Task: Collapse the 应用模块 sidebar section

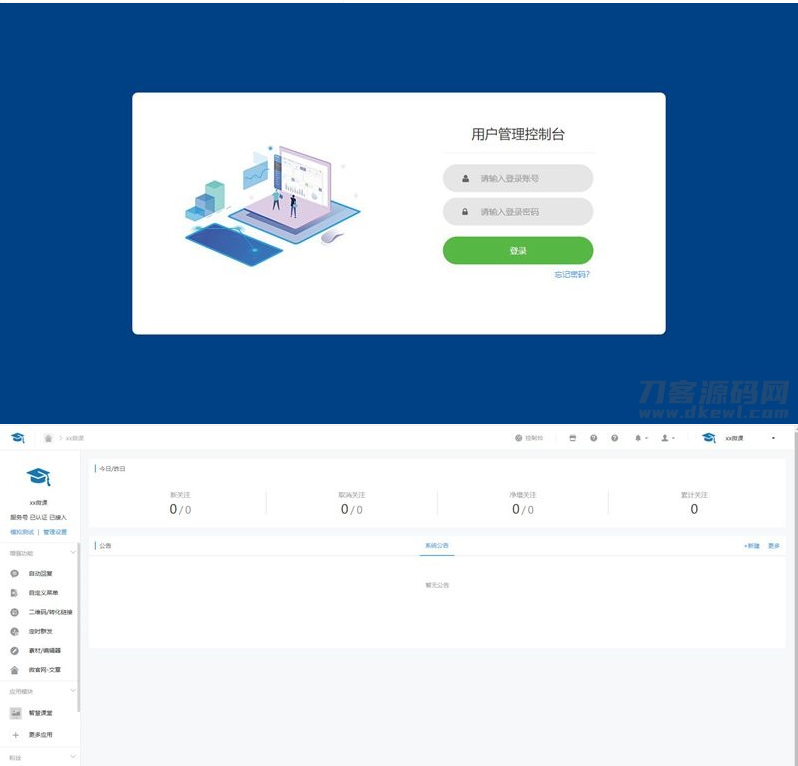Action: 72,691
